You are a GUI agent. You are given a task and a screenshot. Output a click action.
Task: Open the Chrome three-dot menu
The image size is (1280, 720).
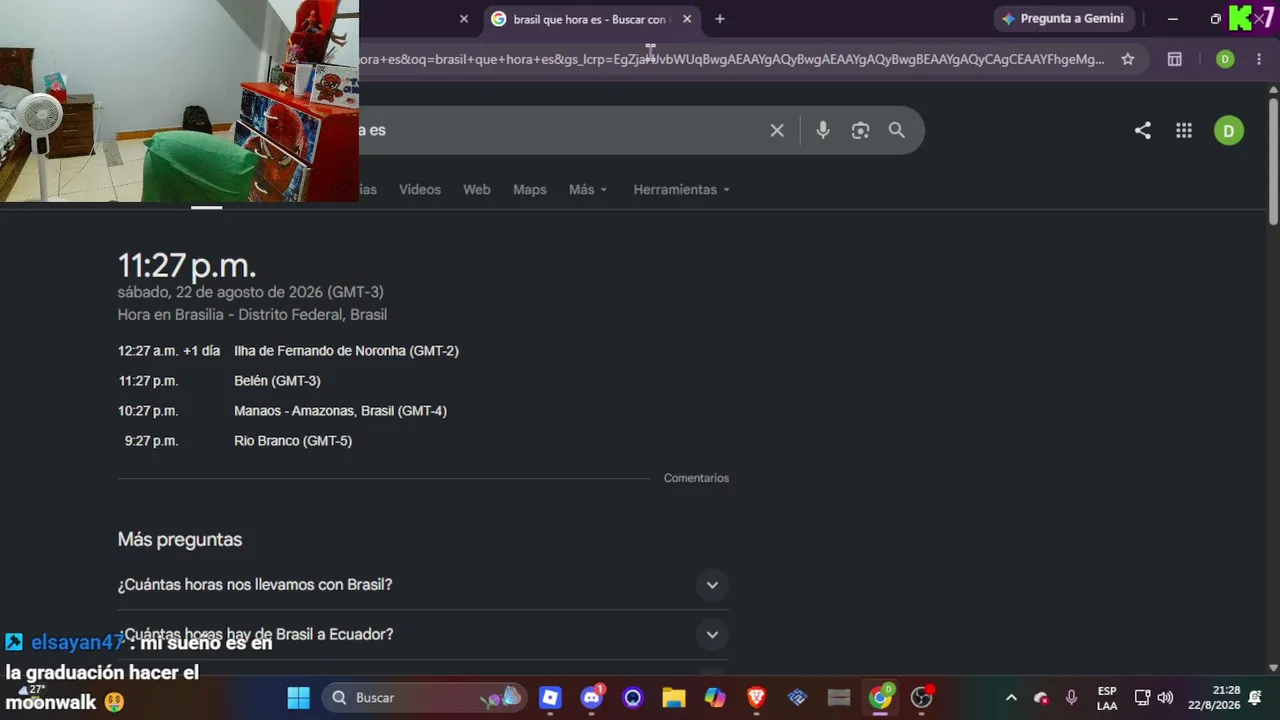(1259, 59)
